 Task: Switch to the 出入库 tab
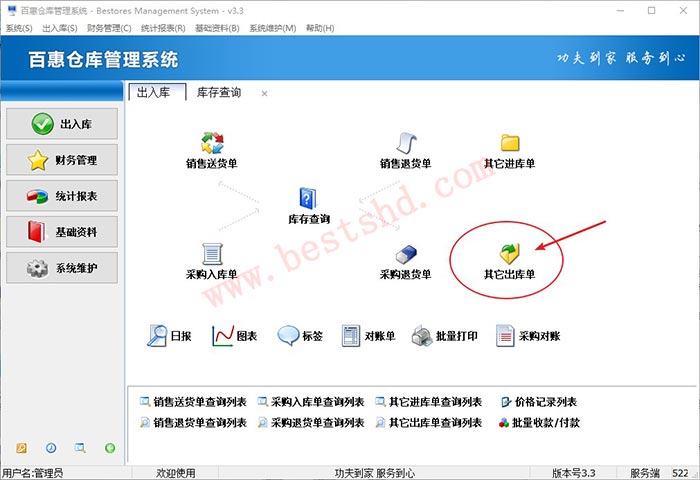(157, 92)
